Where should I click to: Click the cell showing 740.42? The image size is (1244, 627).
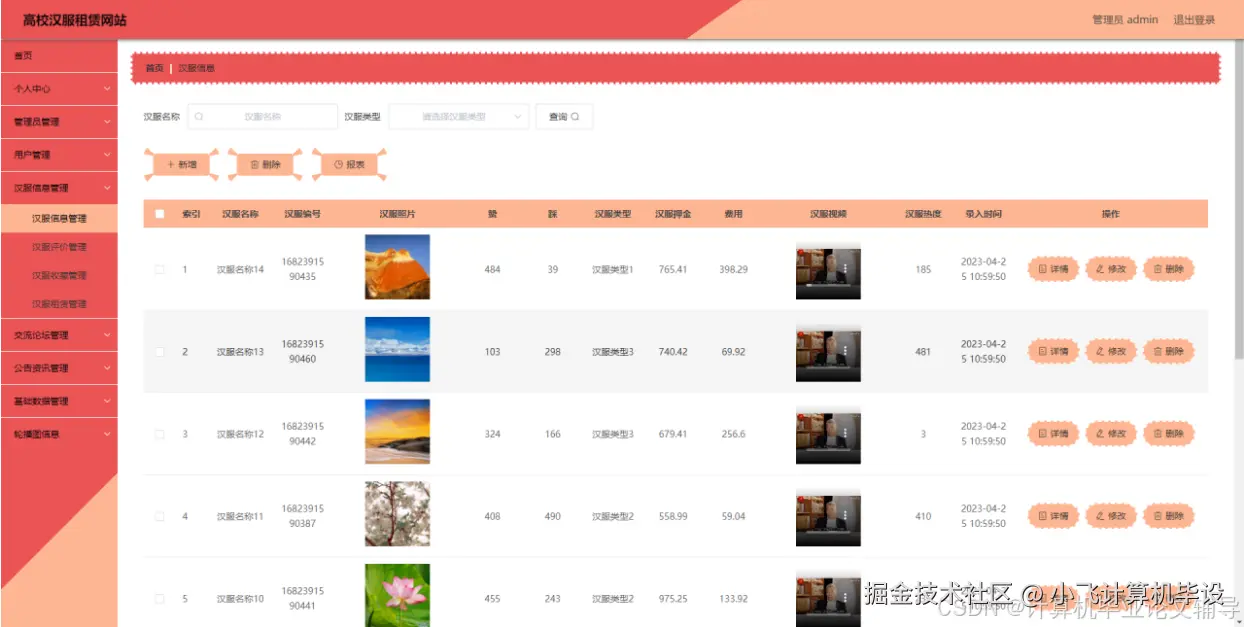click(673, 351)
